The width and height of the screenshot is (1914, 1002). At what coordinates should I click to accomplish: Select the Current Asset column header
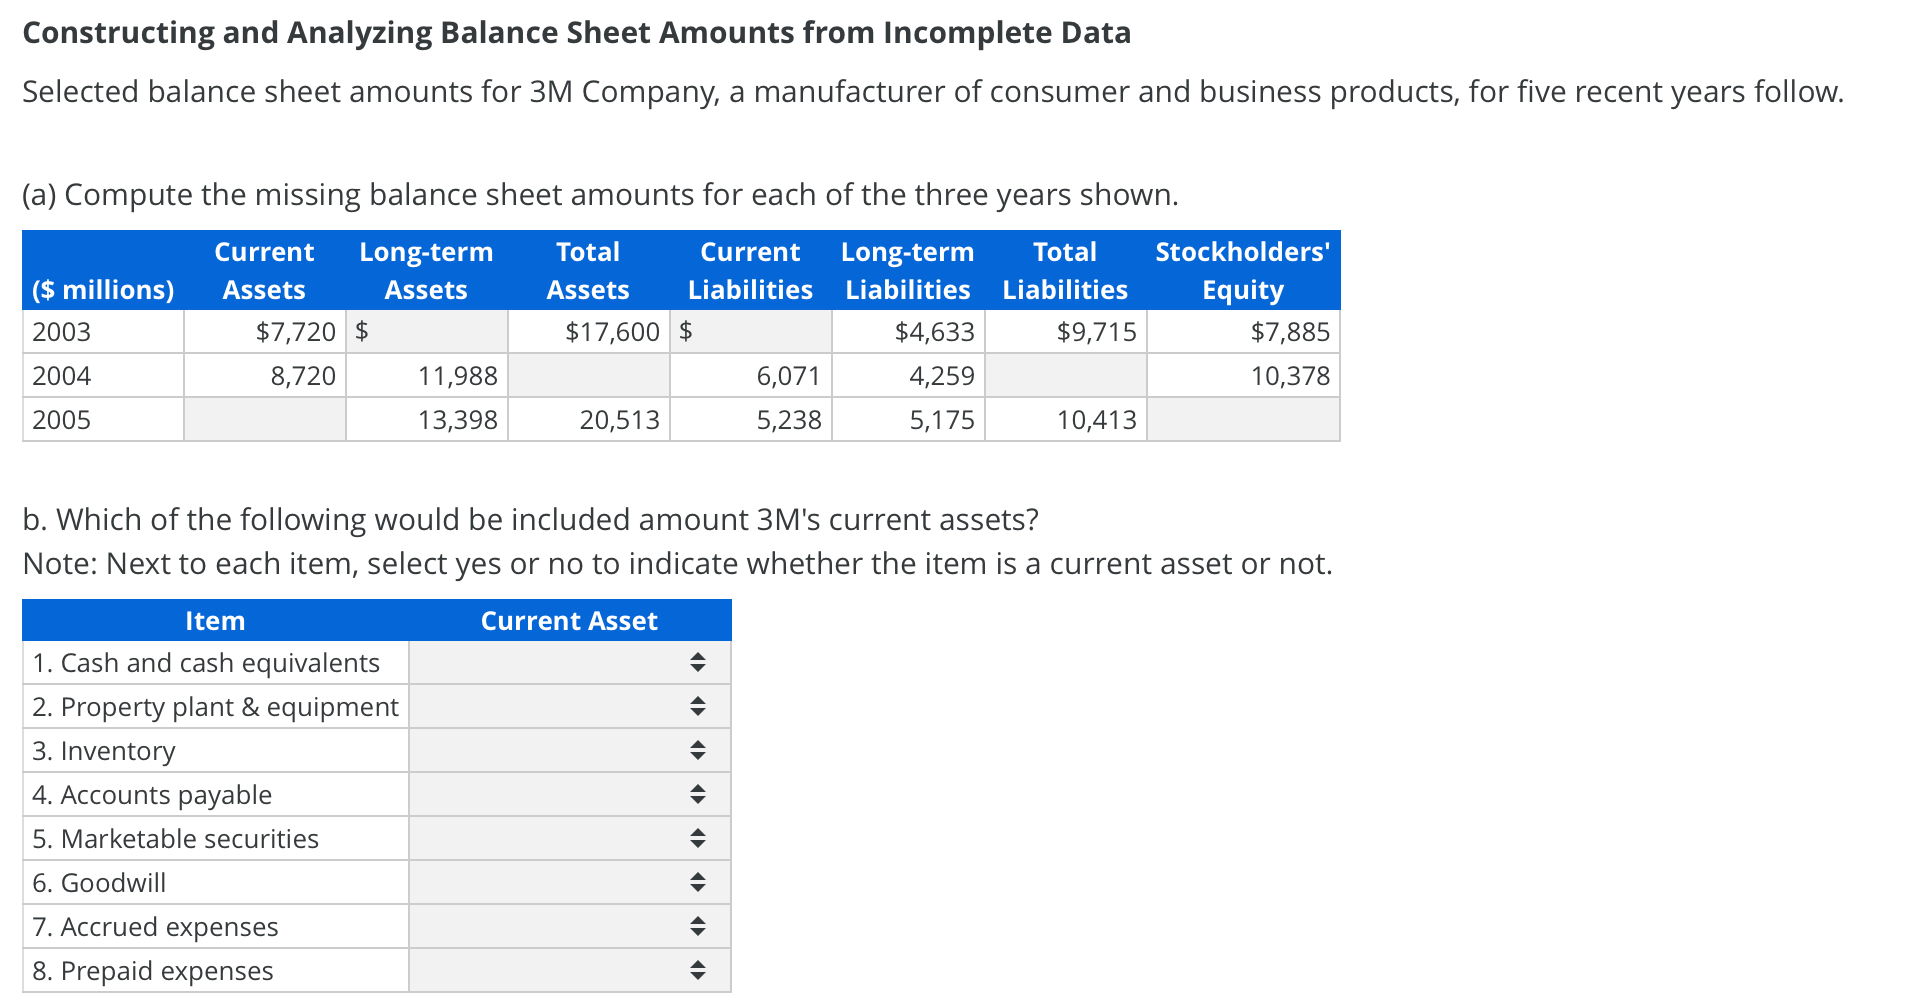[x=568, y=620]
